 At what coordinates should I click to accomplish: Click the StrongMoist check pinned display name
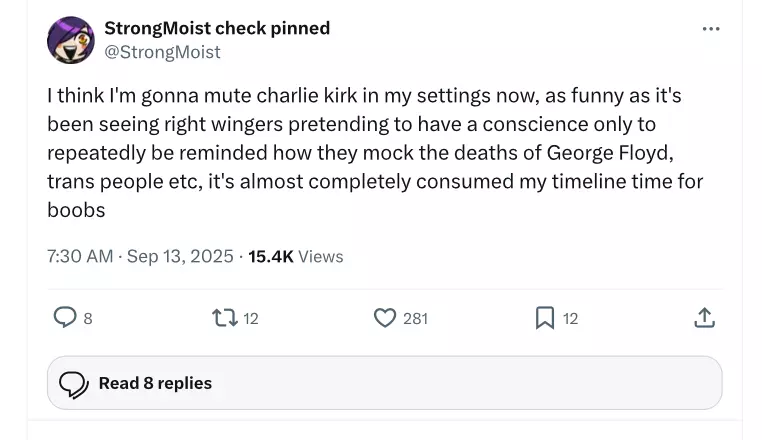(217, 28)
